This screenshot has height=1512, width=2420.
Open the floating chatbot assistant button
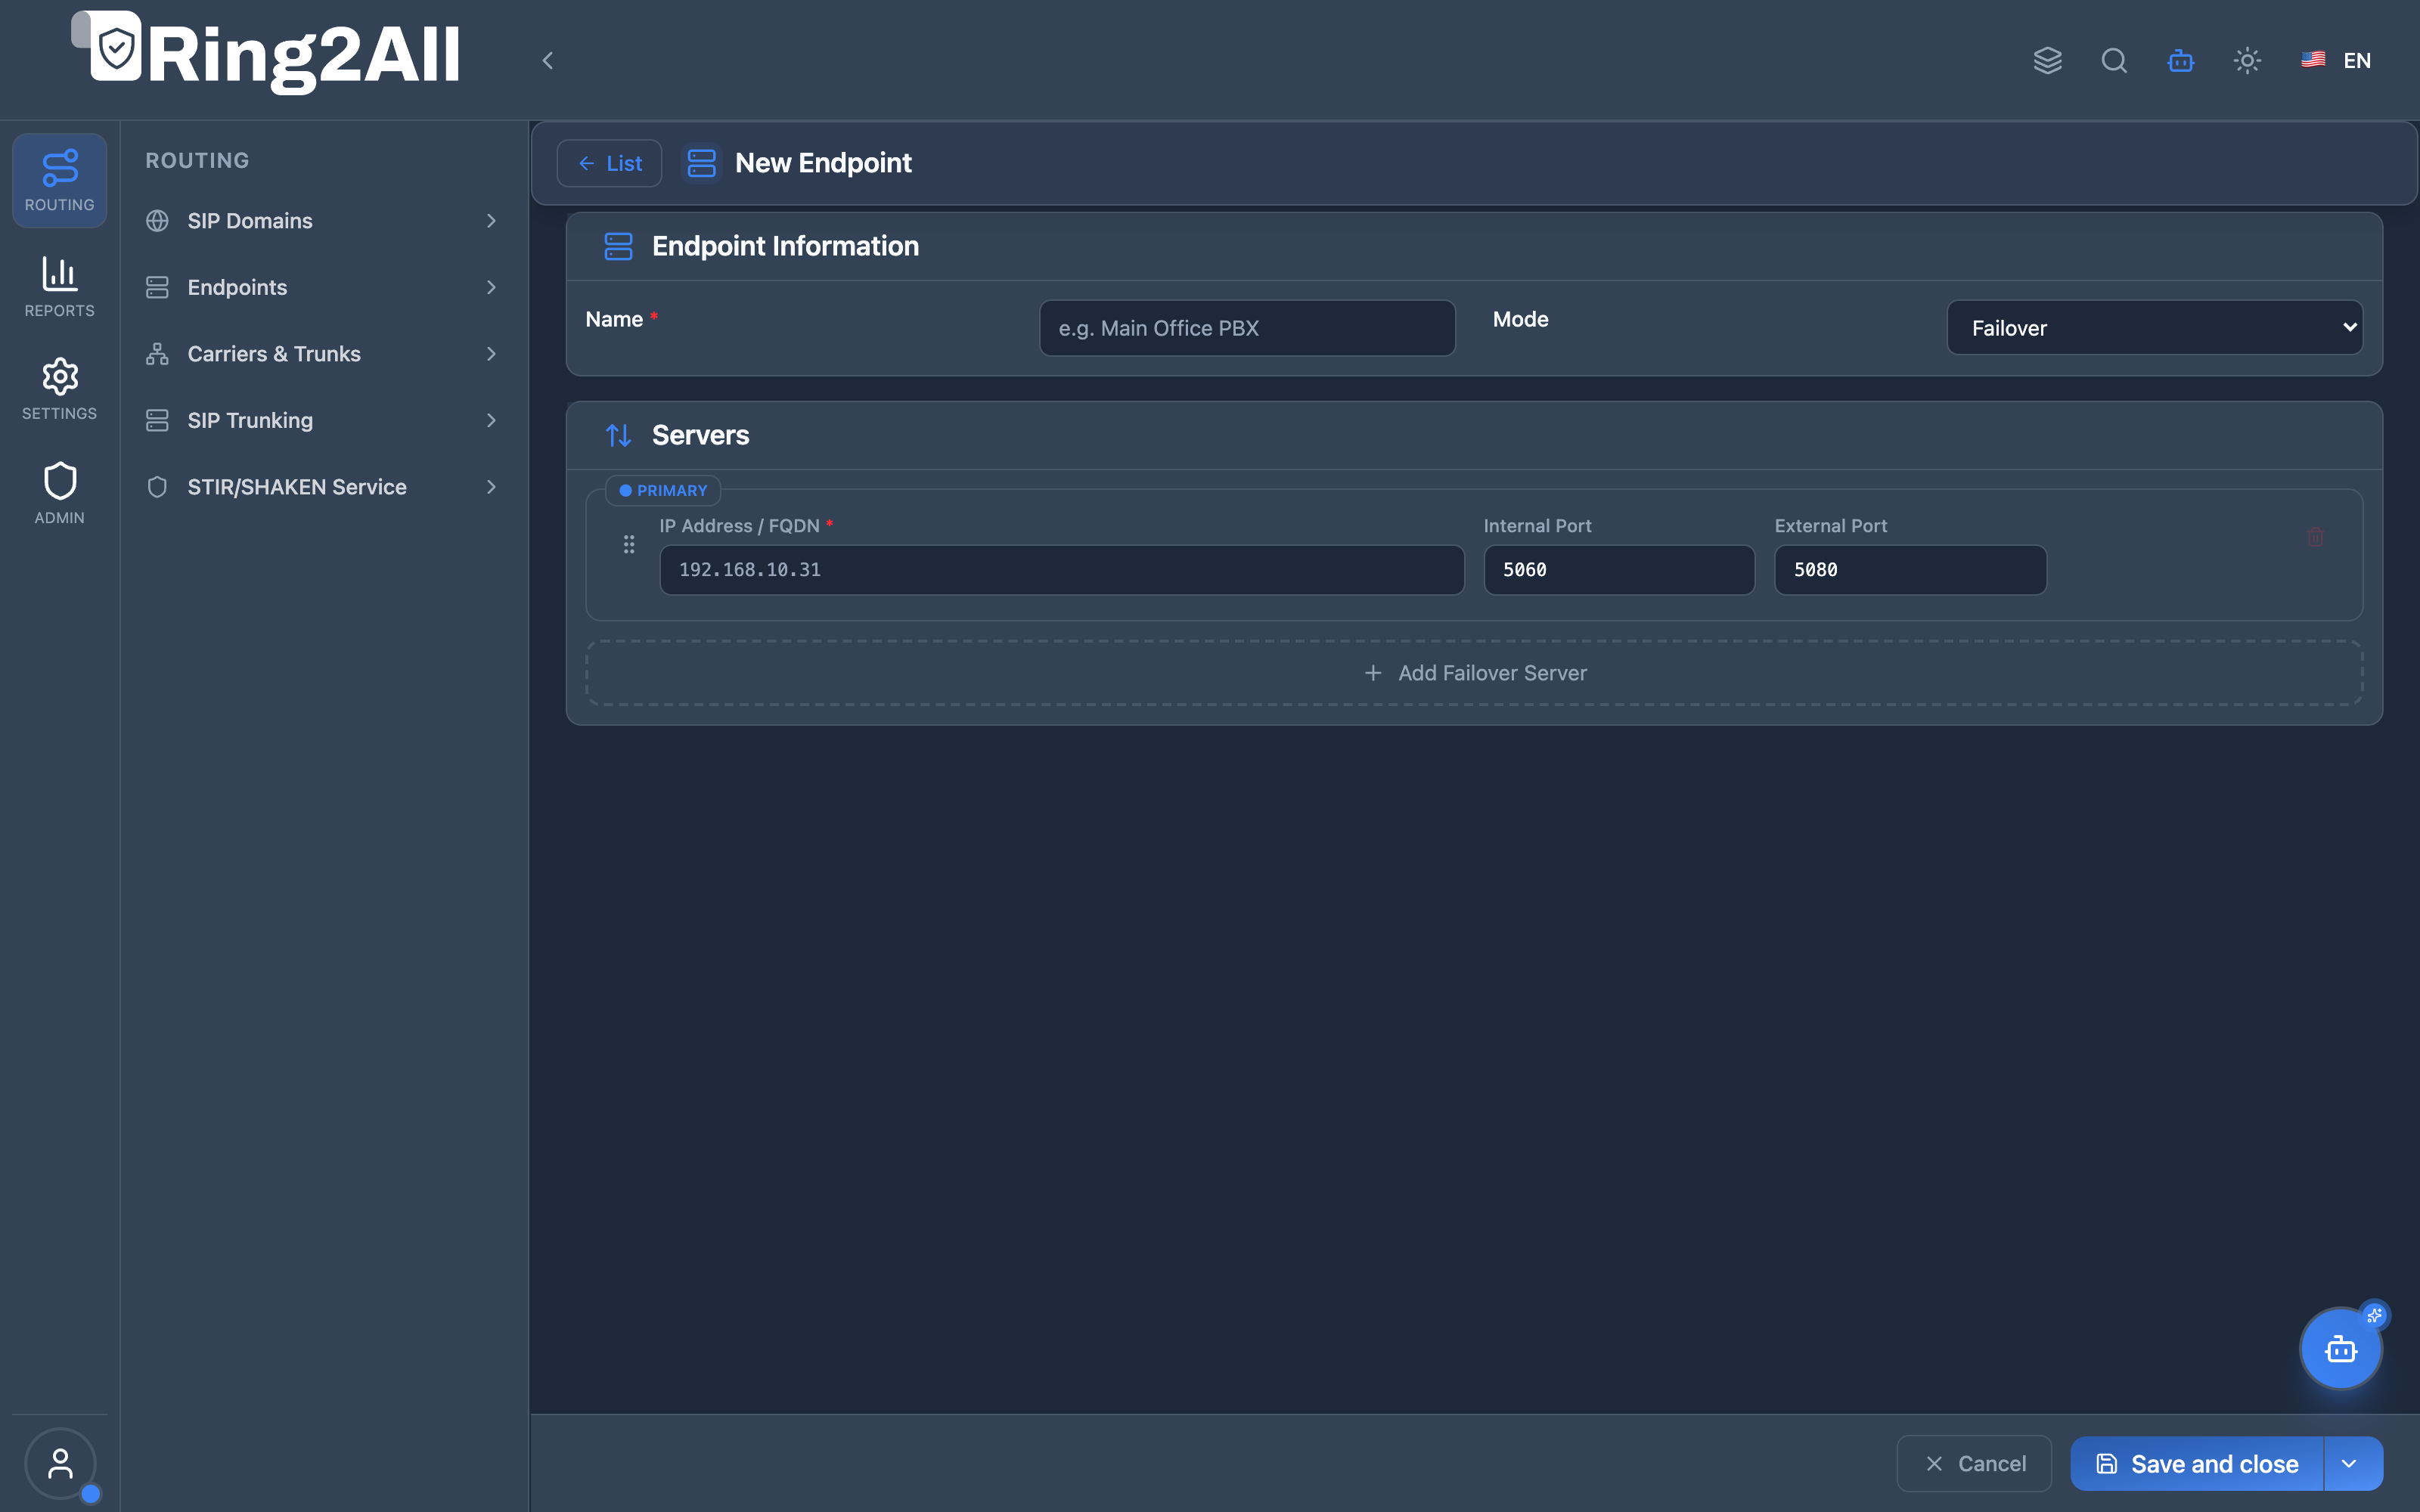click(2340, 1349)
